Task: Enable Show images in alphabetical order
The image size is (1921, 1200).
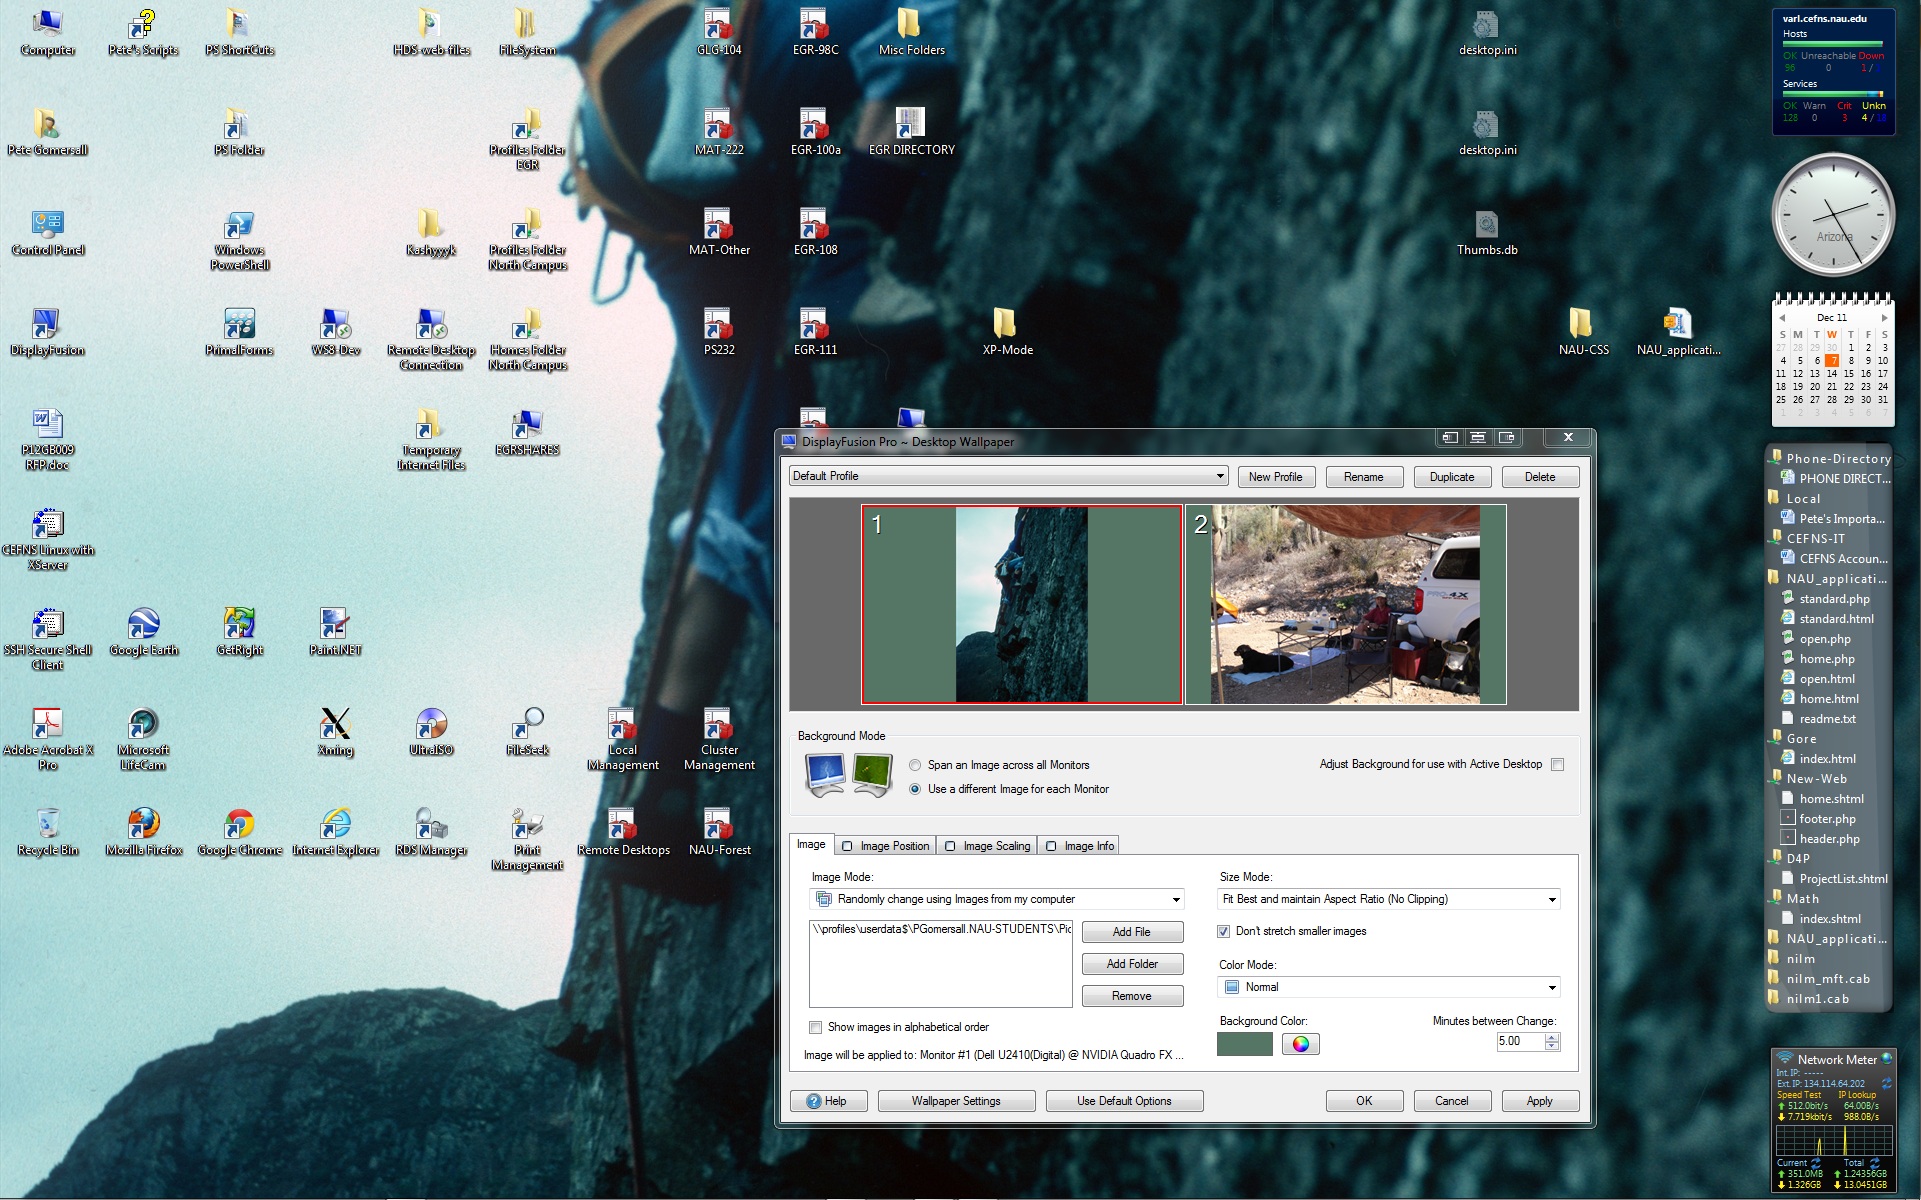Action: tap(816, 1027)
